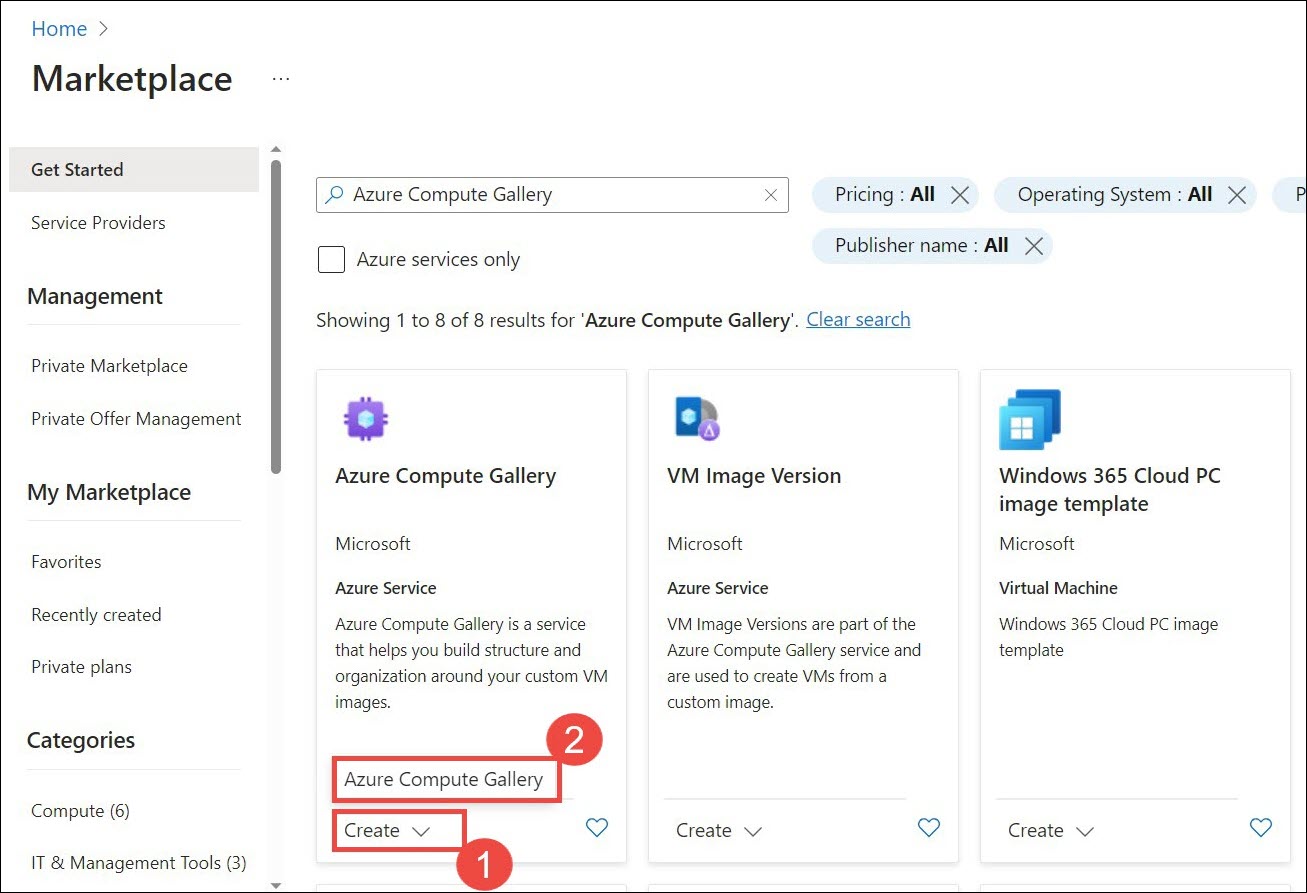Image resolution: width=1307 pixels, height=893 pixels.
Task: Favorite Windows 365 Cloud PC image template
Action: (1261, 827)
